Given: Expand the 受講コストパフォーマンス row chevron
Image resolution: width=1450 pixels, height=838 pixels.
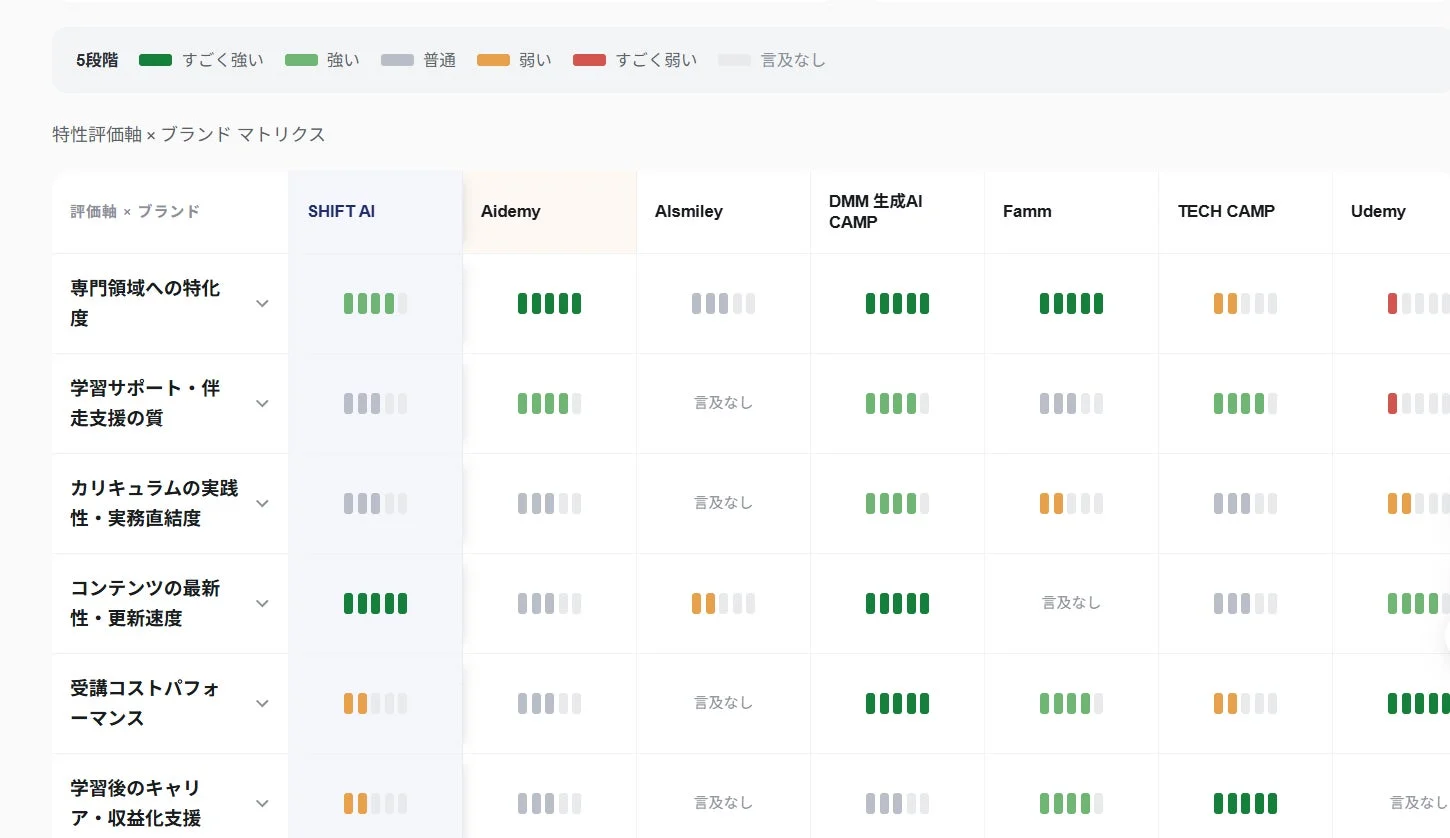Looking at the screenshot, I should [x=262, y=703].
